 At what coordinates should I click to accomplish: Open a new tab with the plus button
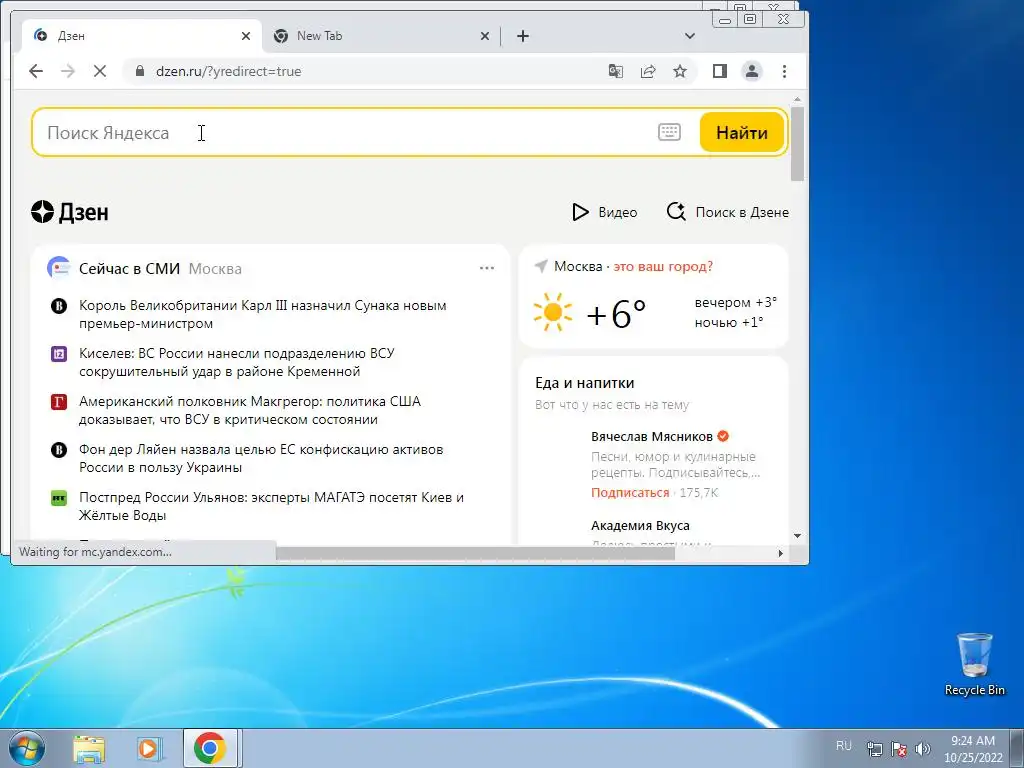click(522, 36)
